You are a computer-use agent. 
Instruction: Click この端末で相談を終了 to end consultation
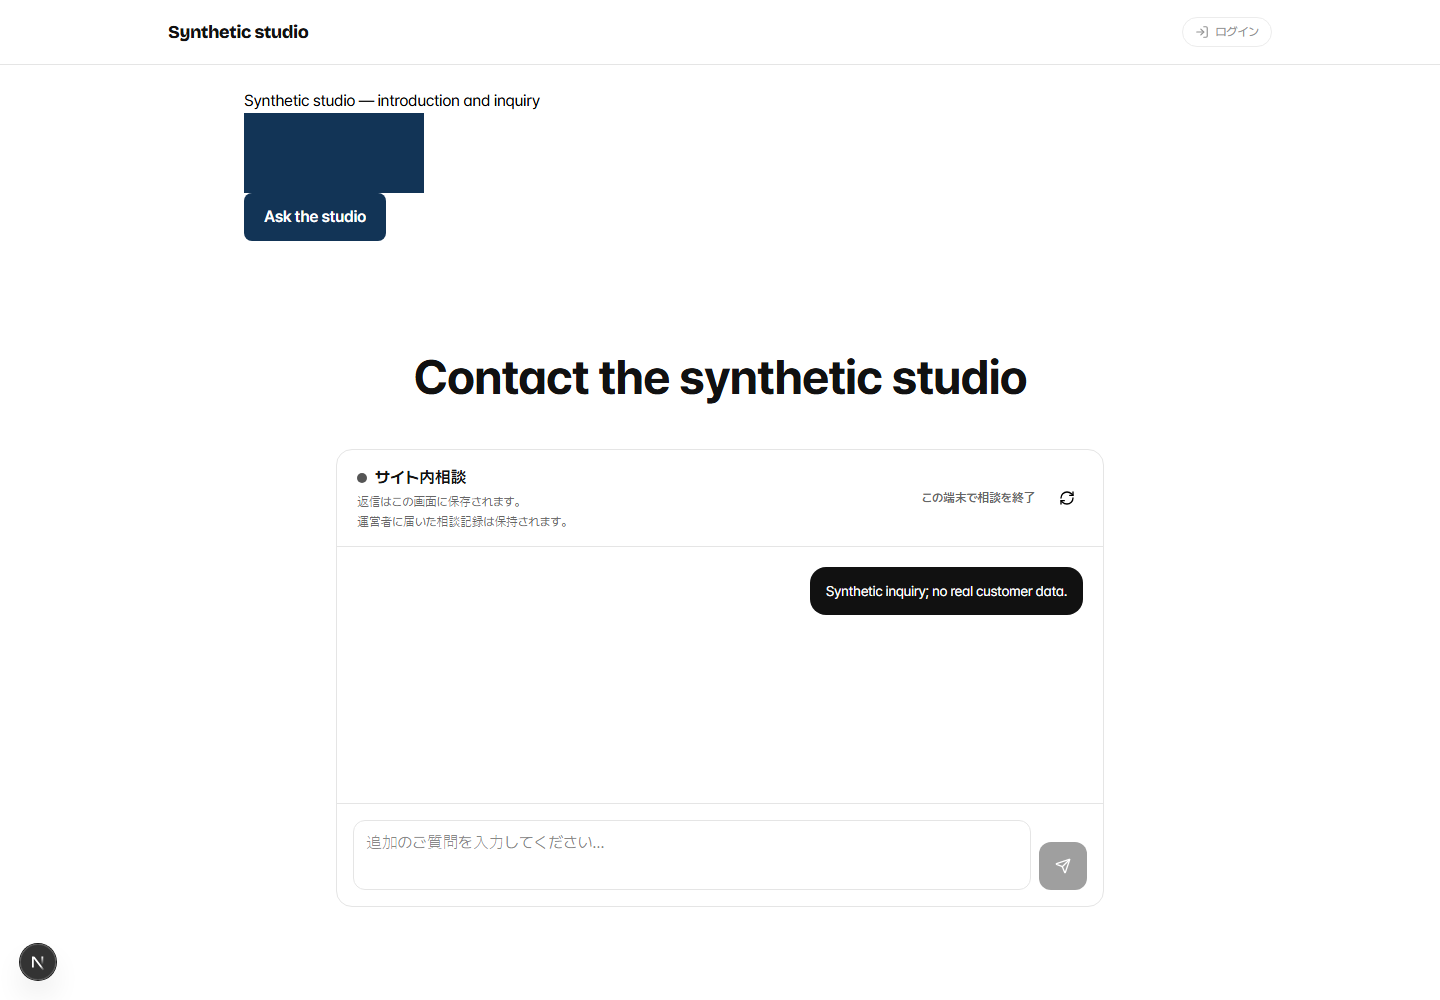tap(978, 498)
